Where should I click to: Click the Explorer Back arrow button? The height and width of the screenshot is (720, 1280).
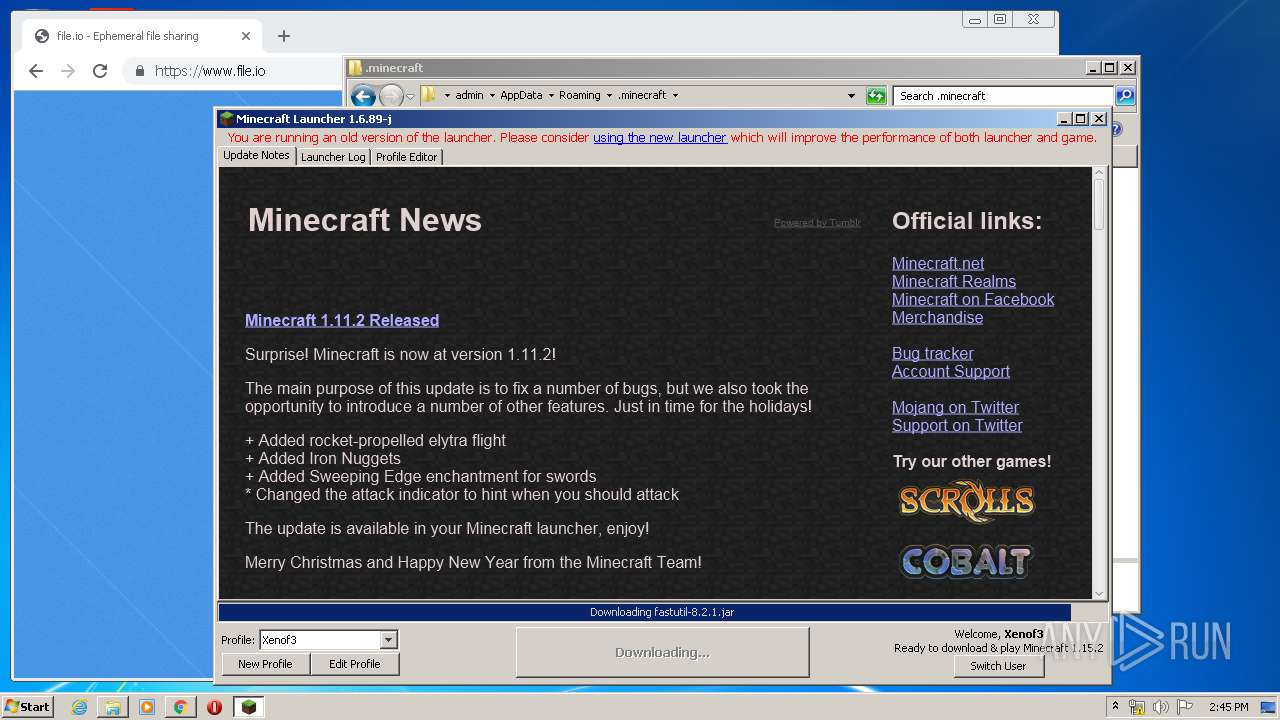(363, 96)
